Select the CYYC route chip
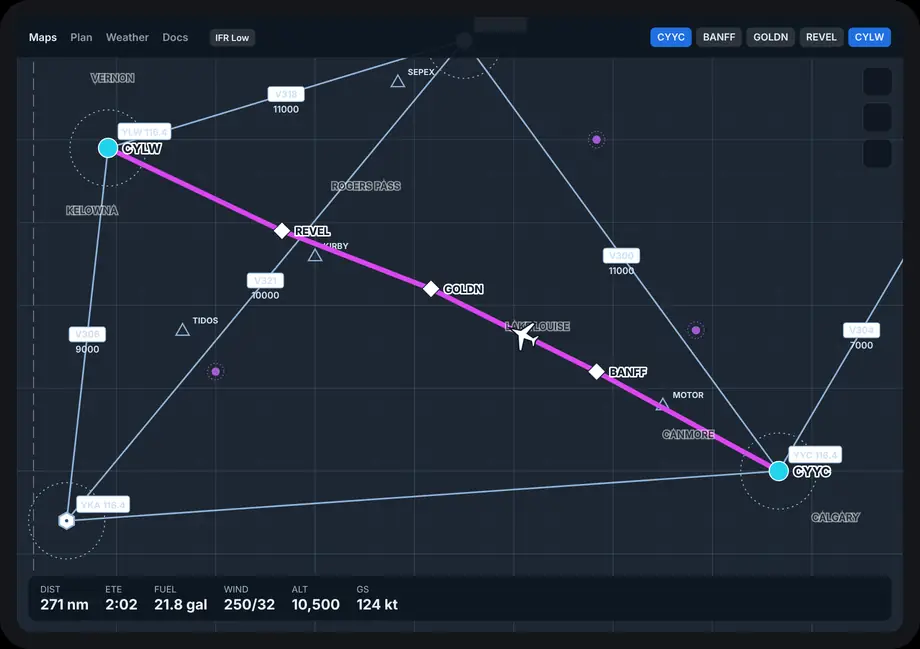 point(671,37)
